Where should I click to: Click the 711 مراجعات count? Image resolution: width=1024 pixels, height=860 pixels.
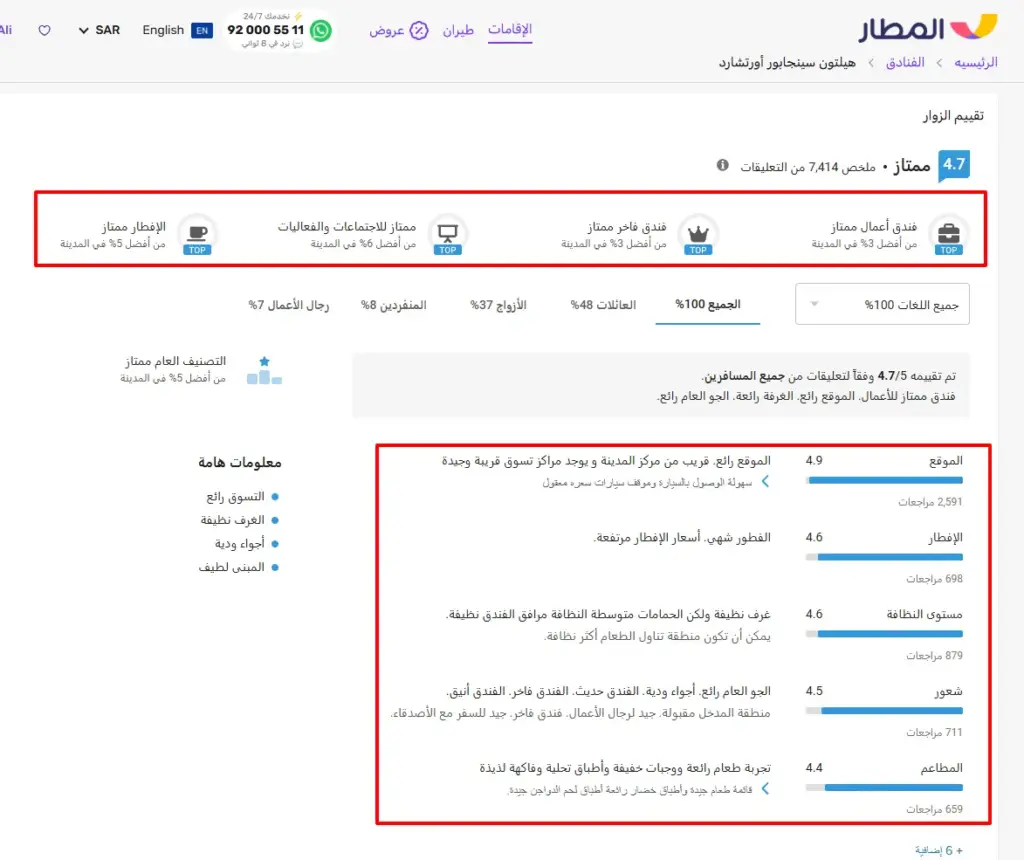pyautogui.click(x=934, y=733)
